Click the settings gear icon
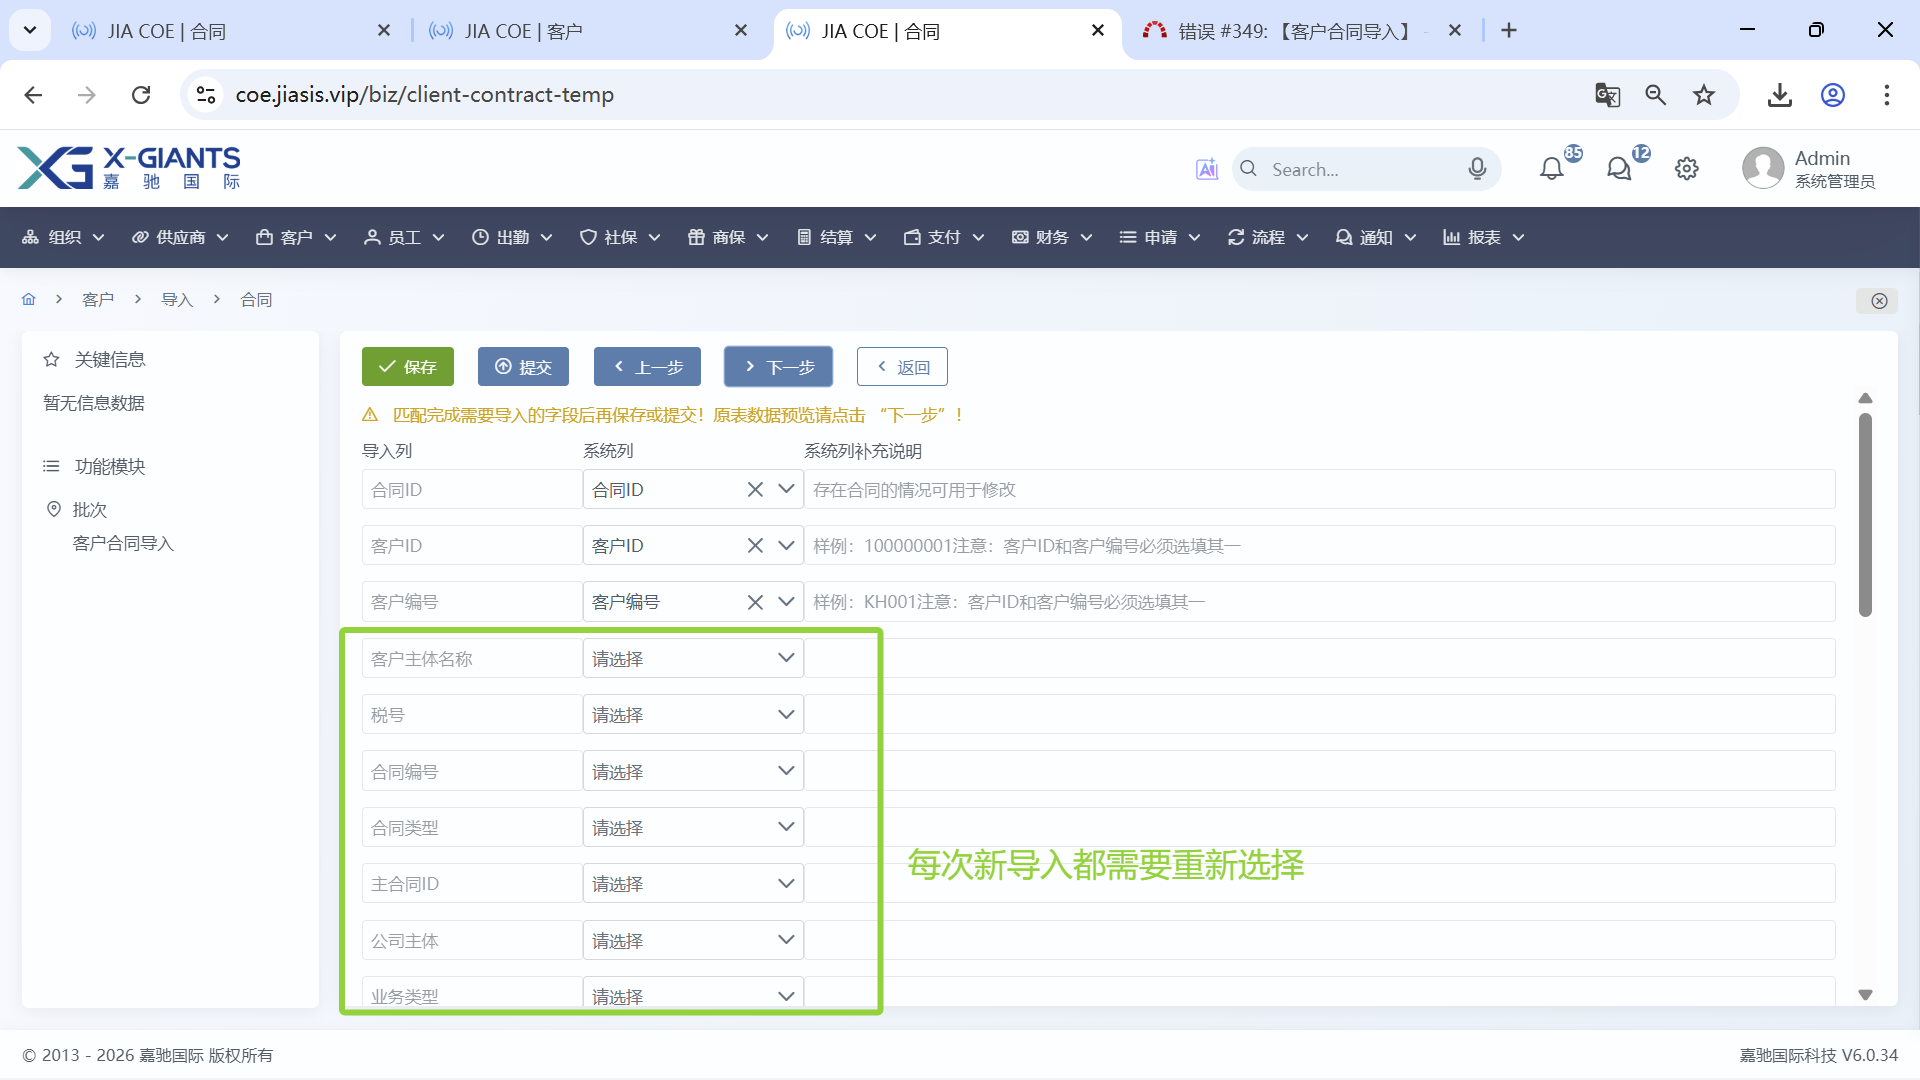This screenshot has width=1920, height=1080. point(1687,169)
